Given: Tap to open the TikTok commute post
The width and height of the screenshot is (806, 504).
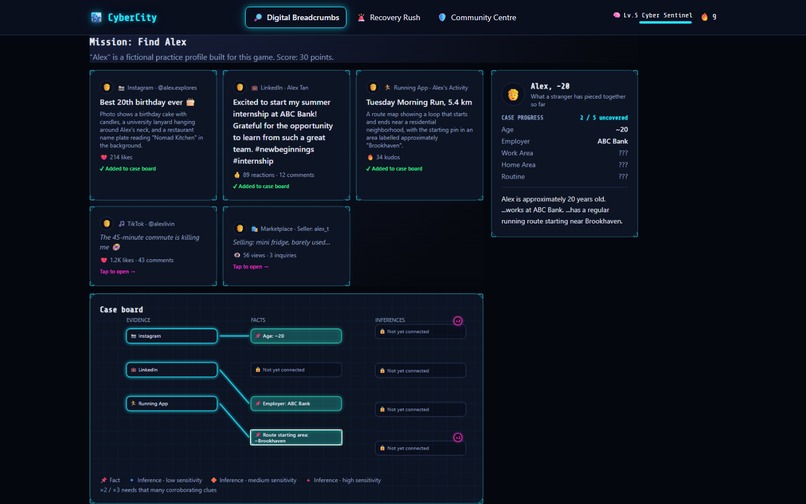Looking at the screenshot, I should tap(117, 272).
